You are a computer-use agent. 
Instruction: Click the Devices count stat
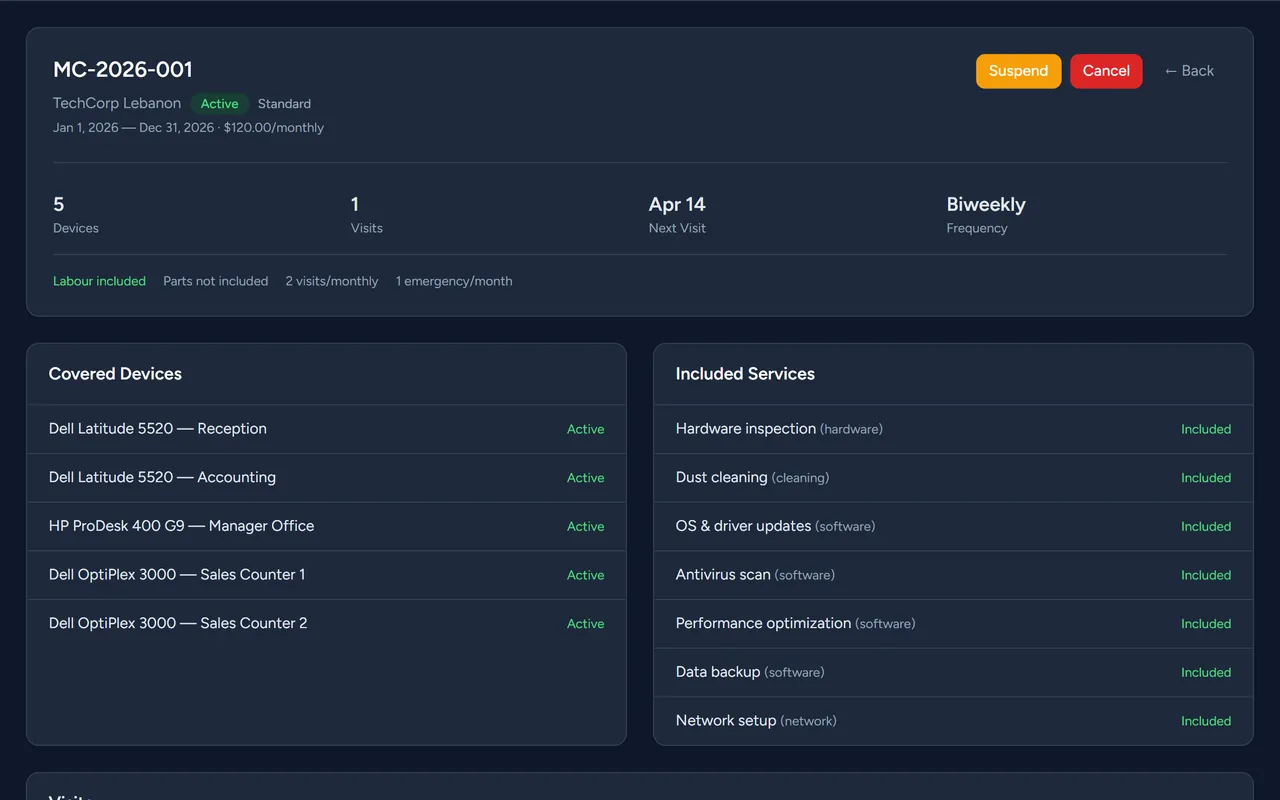[x=76, y=215]
